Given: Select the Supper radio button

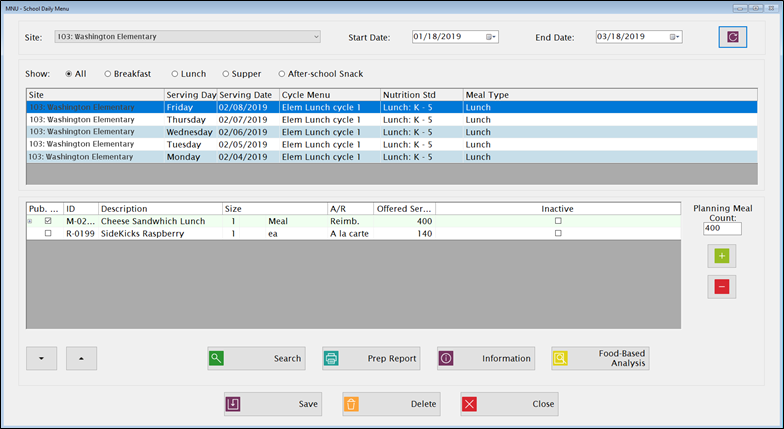Looking at the screenshot, I should pos(226,74).
